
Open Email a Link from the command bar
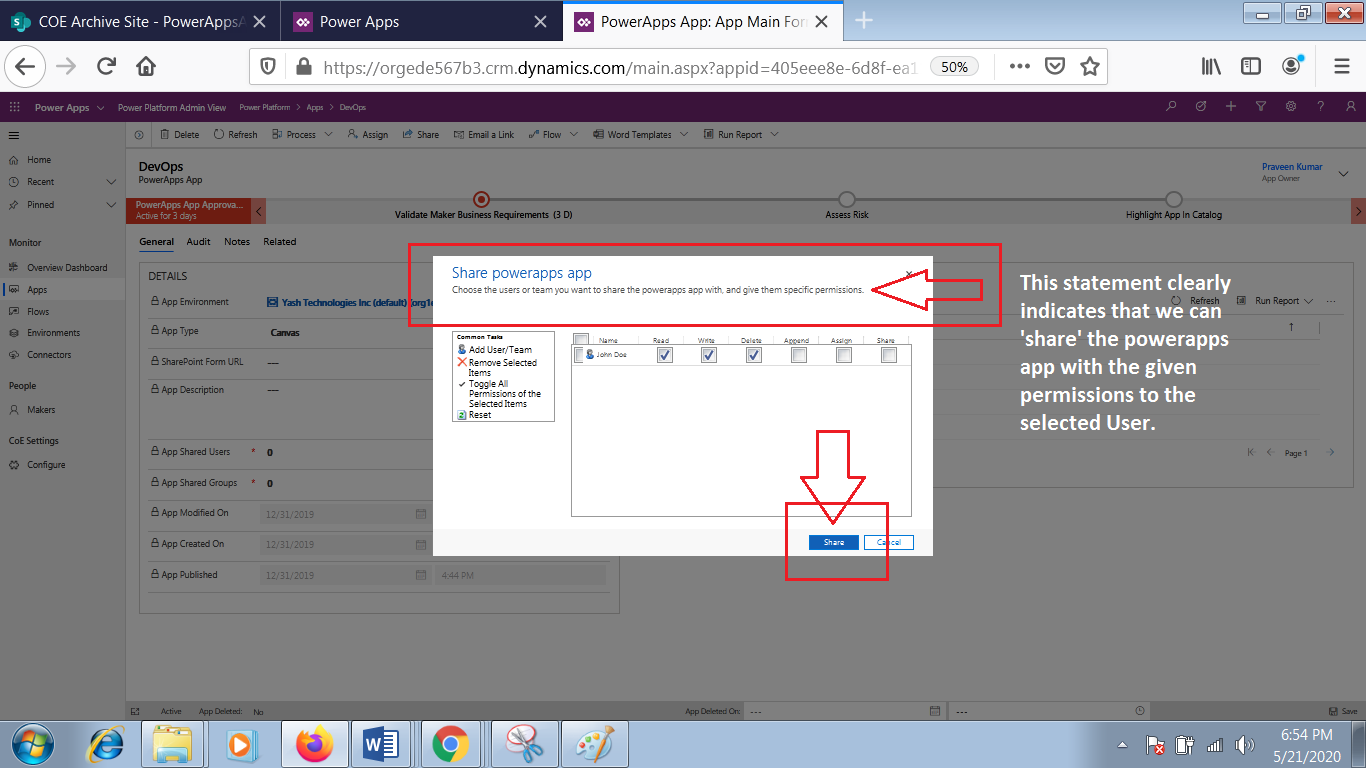pos(483,133)
